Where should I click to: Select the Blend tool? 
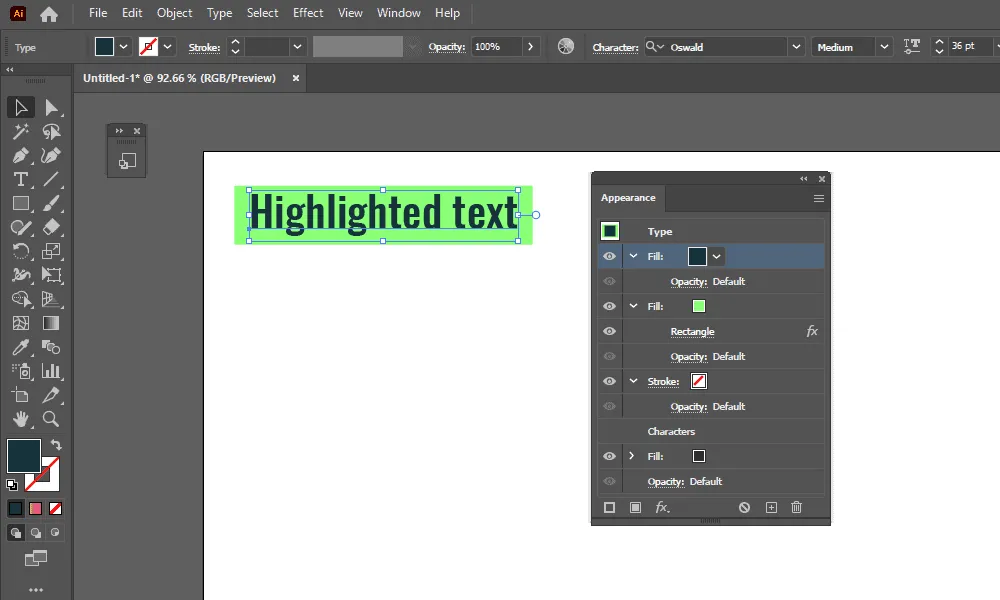pos(51,347)
